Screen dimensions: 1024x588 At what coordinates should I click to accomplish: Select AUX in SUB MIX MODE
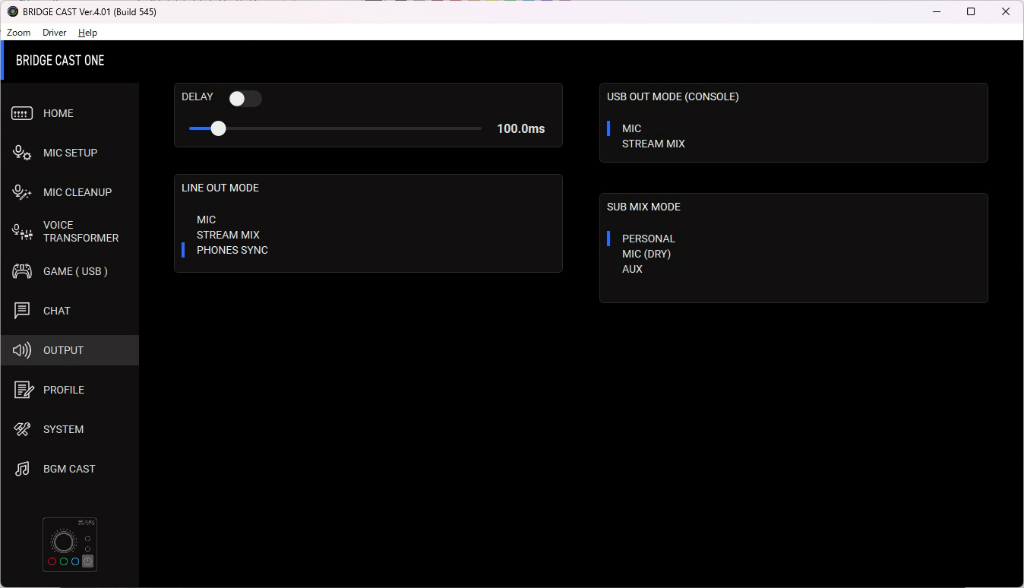[632, 269]
